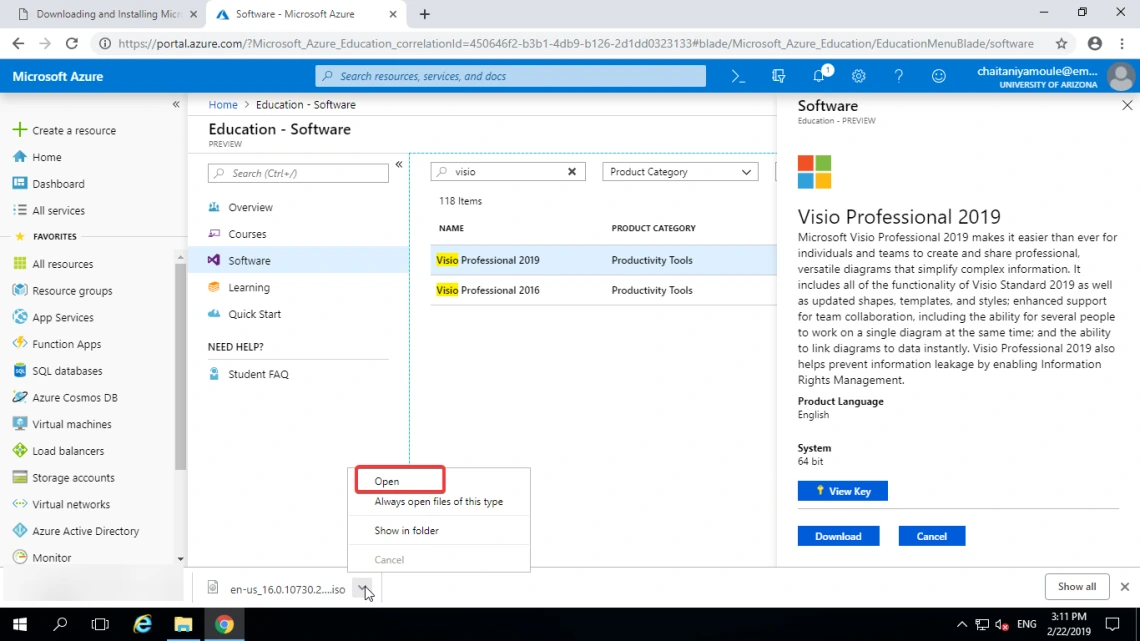Clear the visio search text
Viewport: 1140px width, 641px height.
[571, 172]
